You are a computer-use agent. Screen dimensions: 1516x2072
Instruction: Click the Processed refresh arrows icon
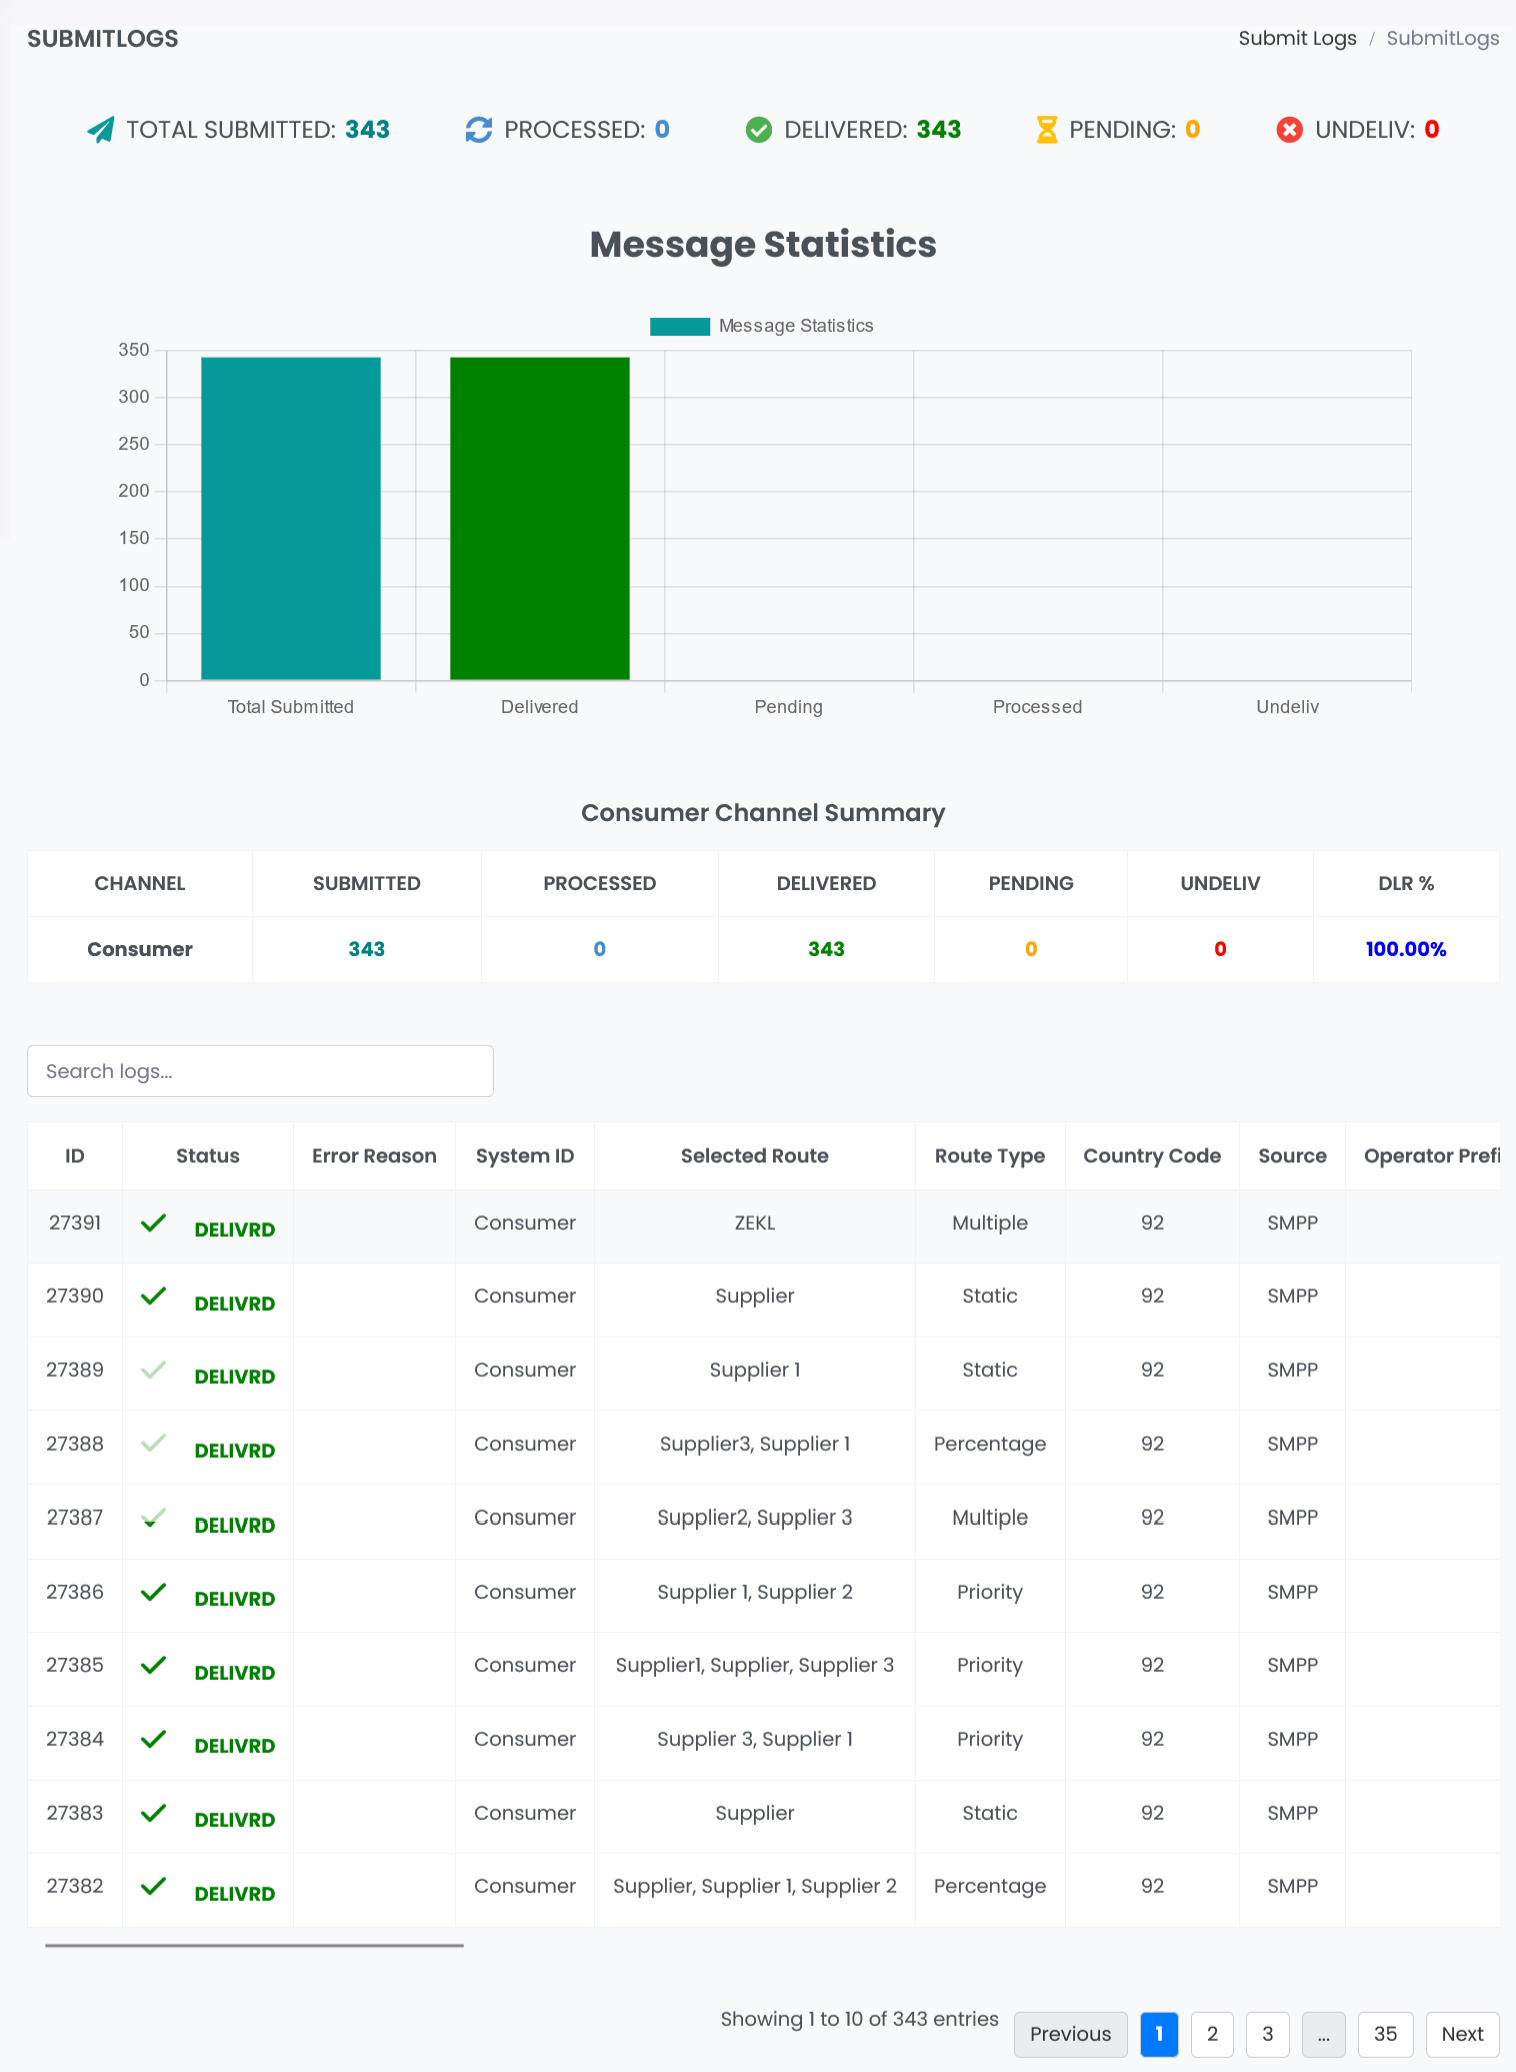(479, 130)
